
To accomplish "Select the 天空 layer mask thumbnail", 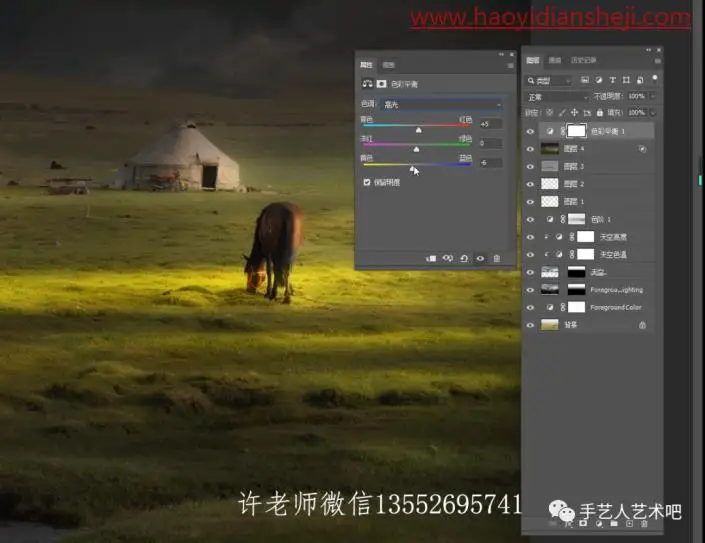I will click(576, 272).
